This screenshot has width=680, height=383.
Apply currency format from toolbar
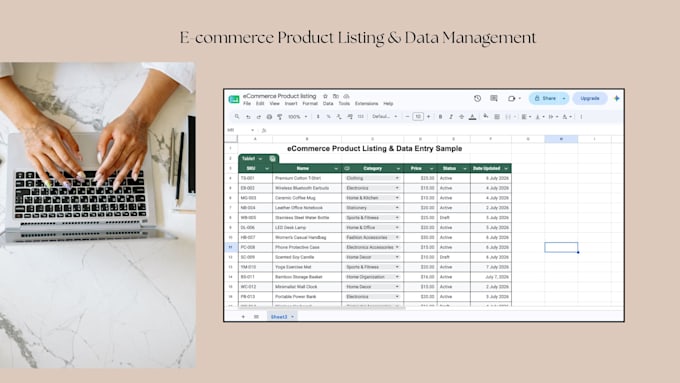point(318,117)
